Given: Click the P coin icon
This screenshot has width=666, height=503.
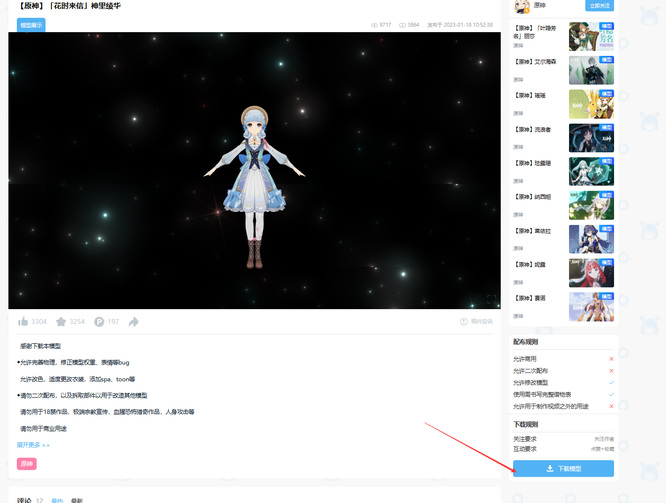Looking at the screenshot, I should coord(99,322).
